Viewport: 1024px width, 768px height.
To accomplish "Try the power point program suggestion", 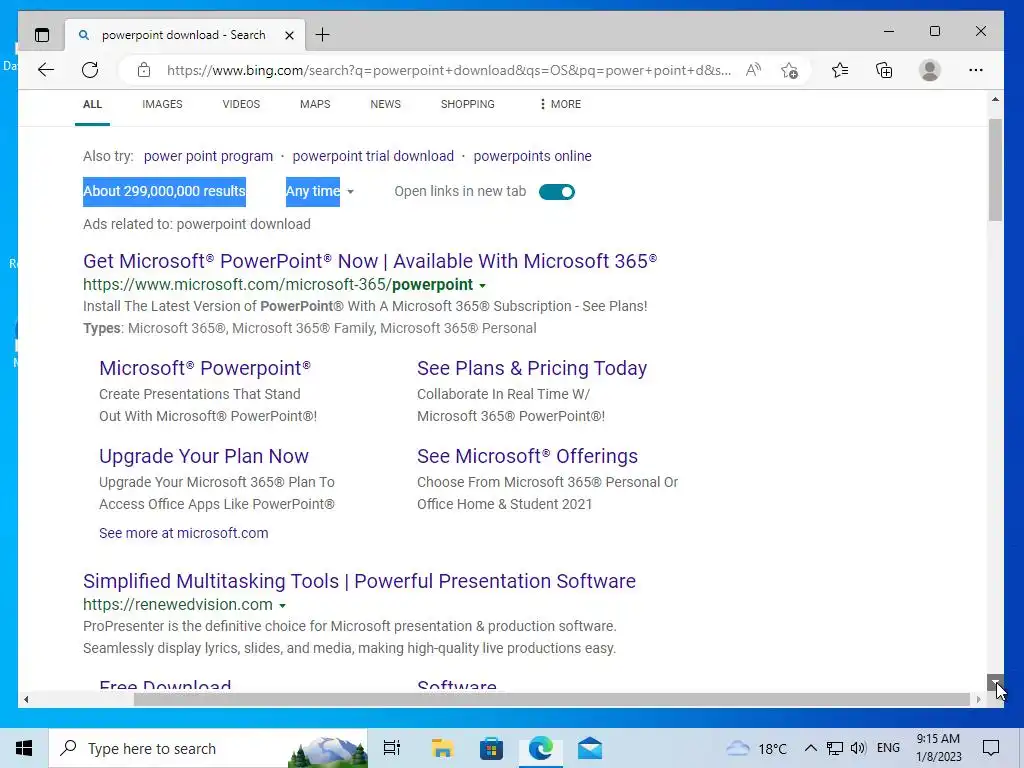I will [x=208, y=156].
